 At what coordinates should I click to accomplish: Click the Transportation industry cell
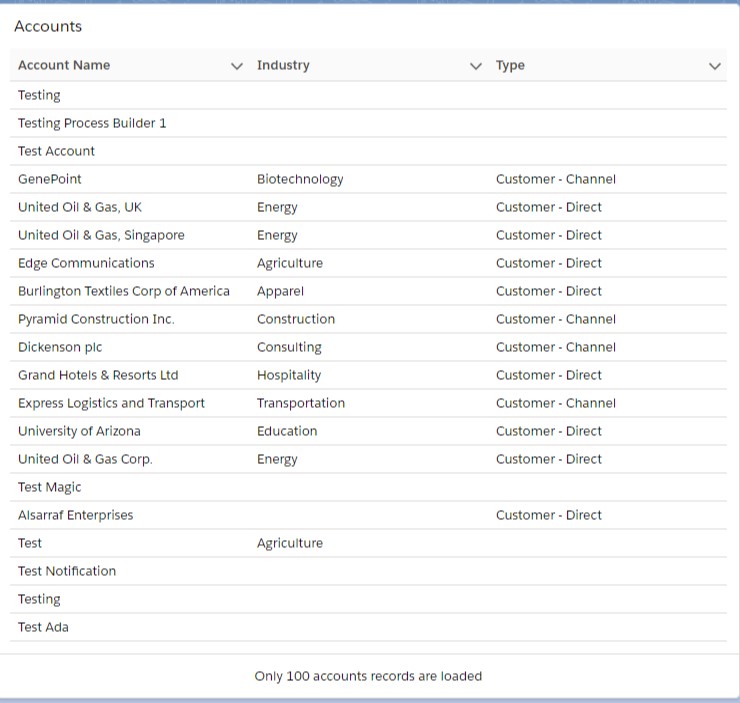click(x=301, y=403)
